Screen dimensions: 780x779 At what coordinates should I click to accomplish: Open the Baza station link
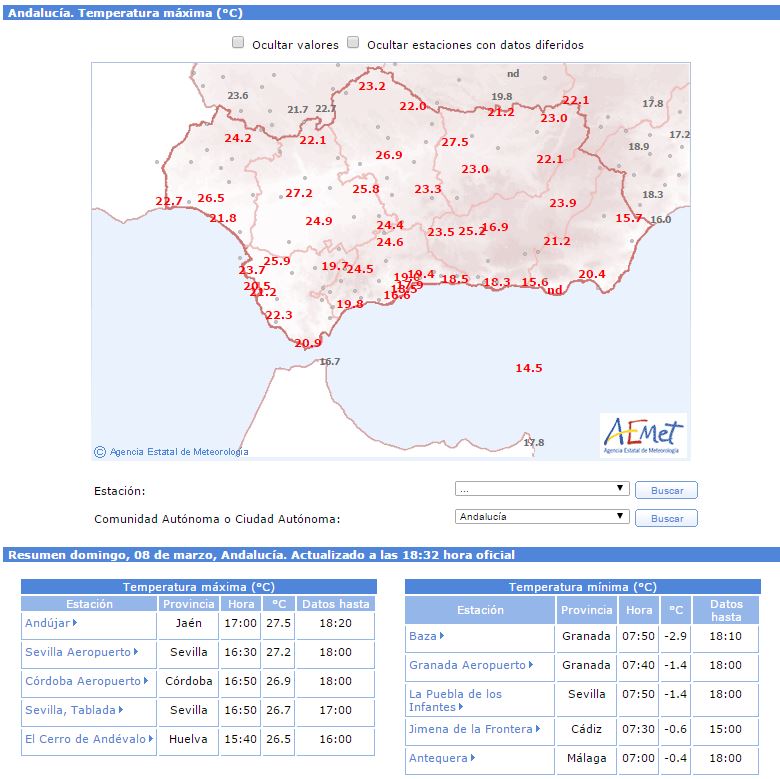click(426, 636)
